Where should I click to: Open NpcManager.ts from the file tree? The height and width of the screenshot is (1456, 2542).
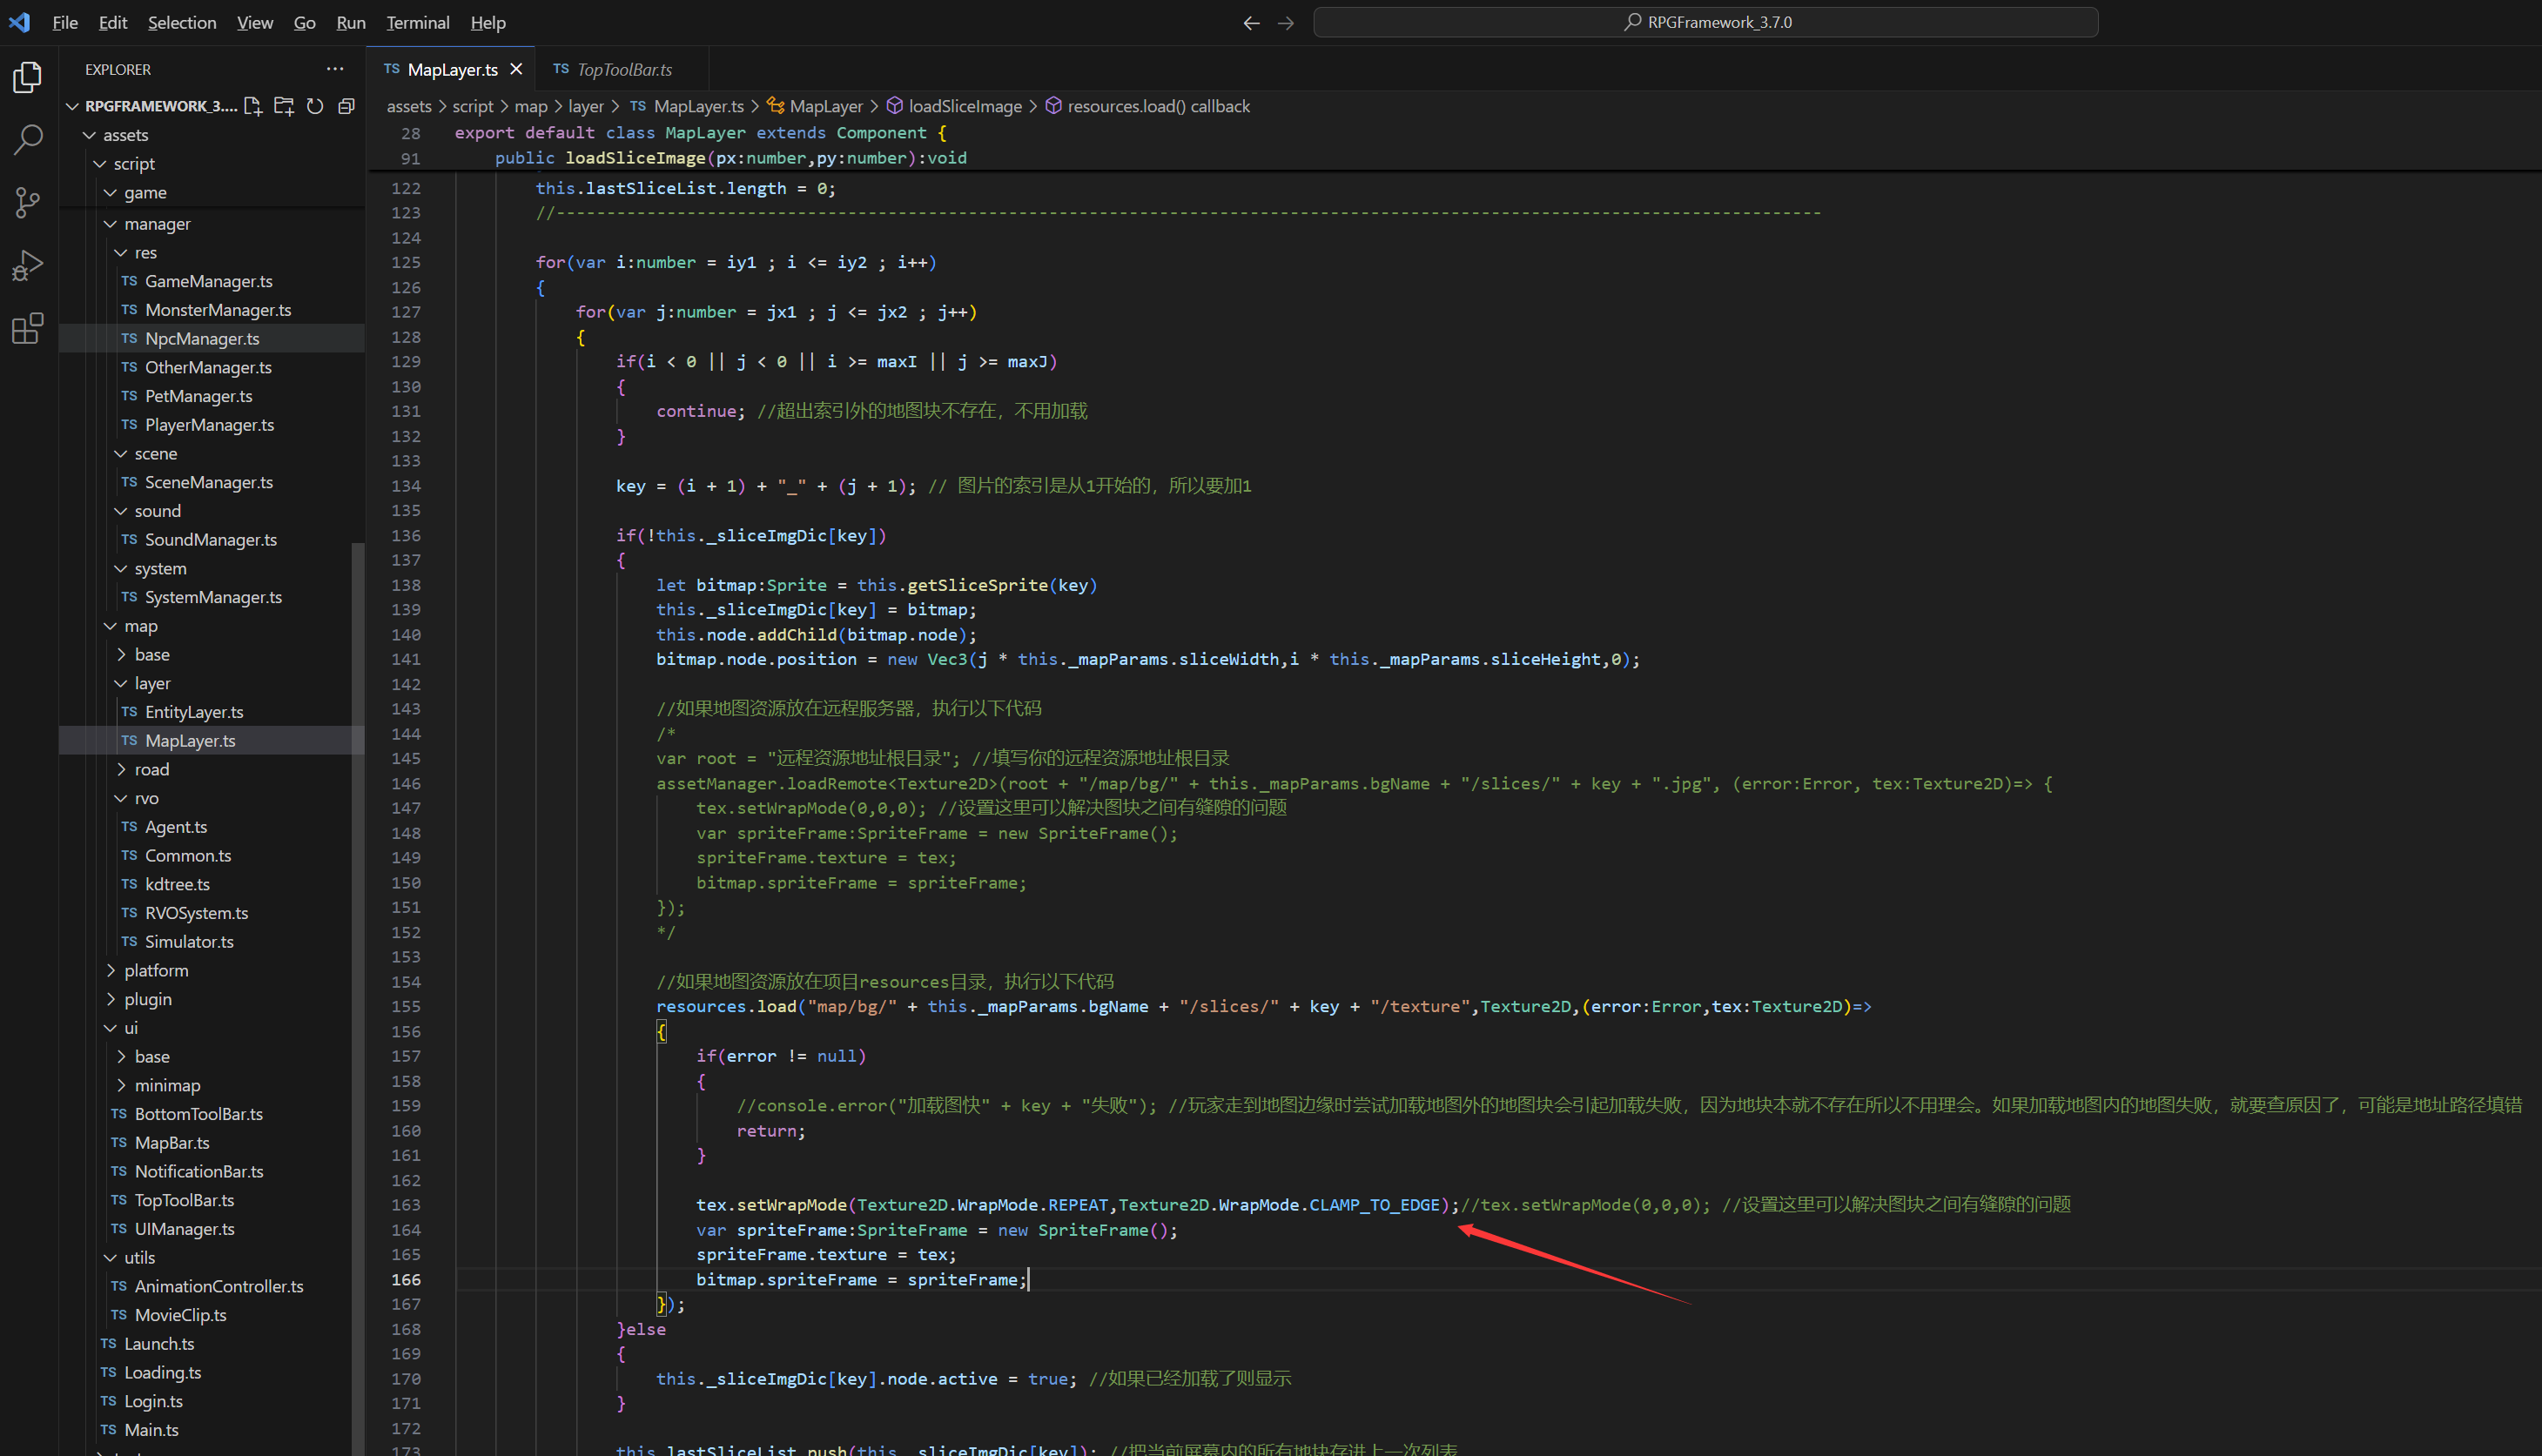click(x=202, y=339)
